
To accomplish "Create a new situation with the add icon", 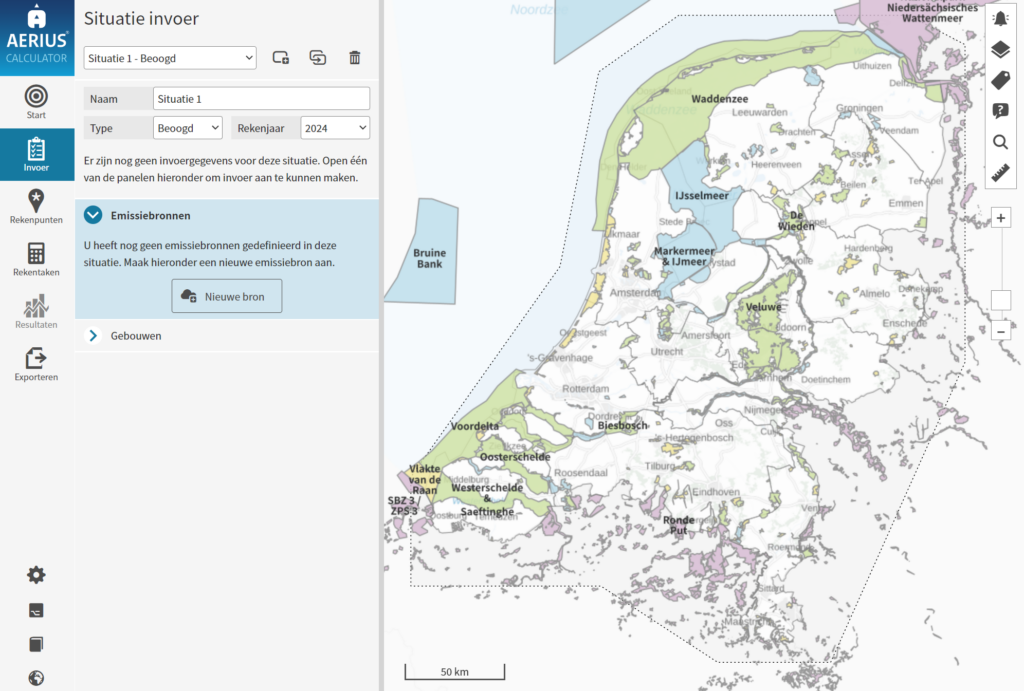I will (280, 57).
